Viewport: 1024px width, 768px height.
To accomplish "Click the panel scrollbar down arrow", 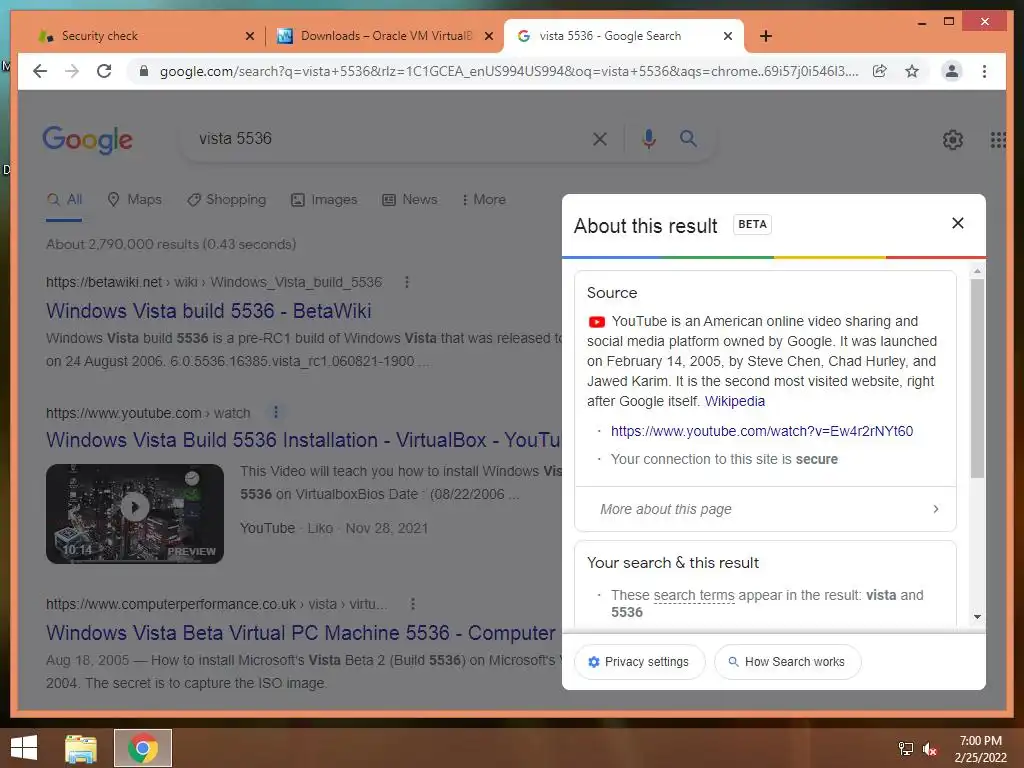I will [977, 616].
